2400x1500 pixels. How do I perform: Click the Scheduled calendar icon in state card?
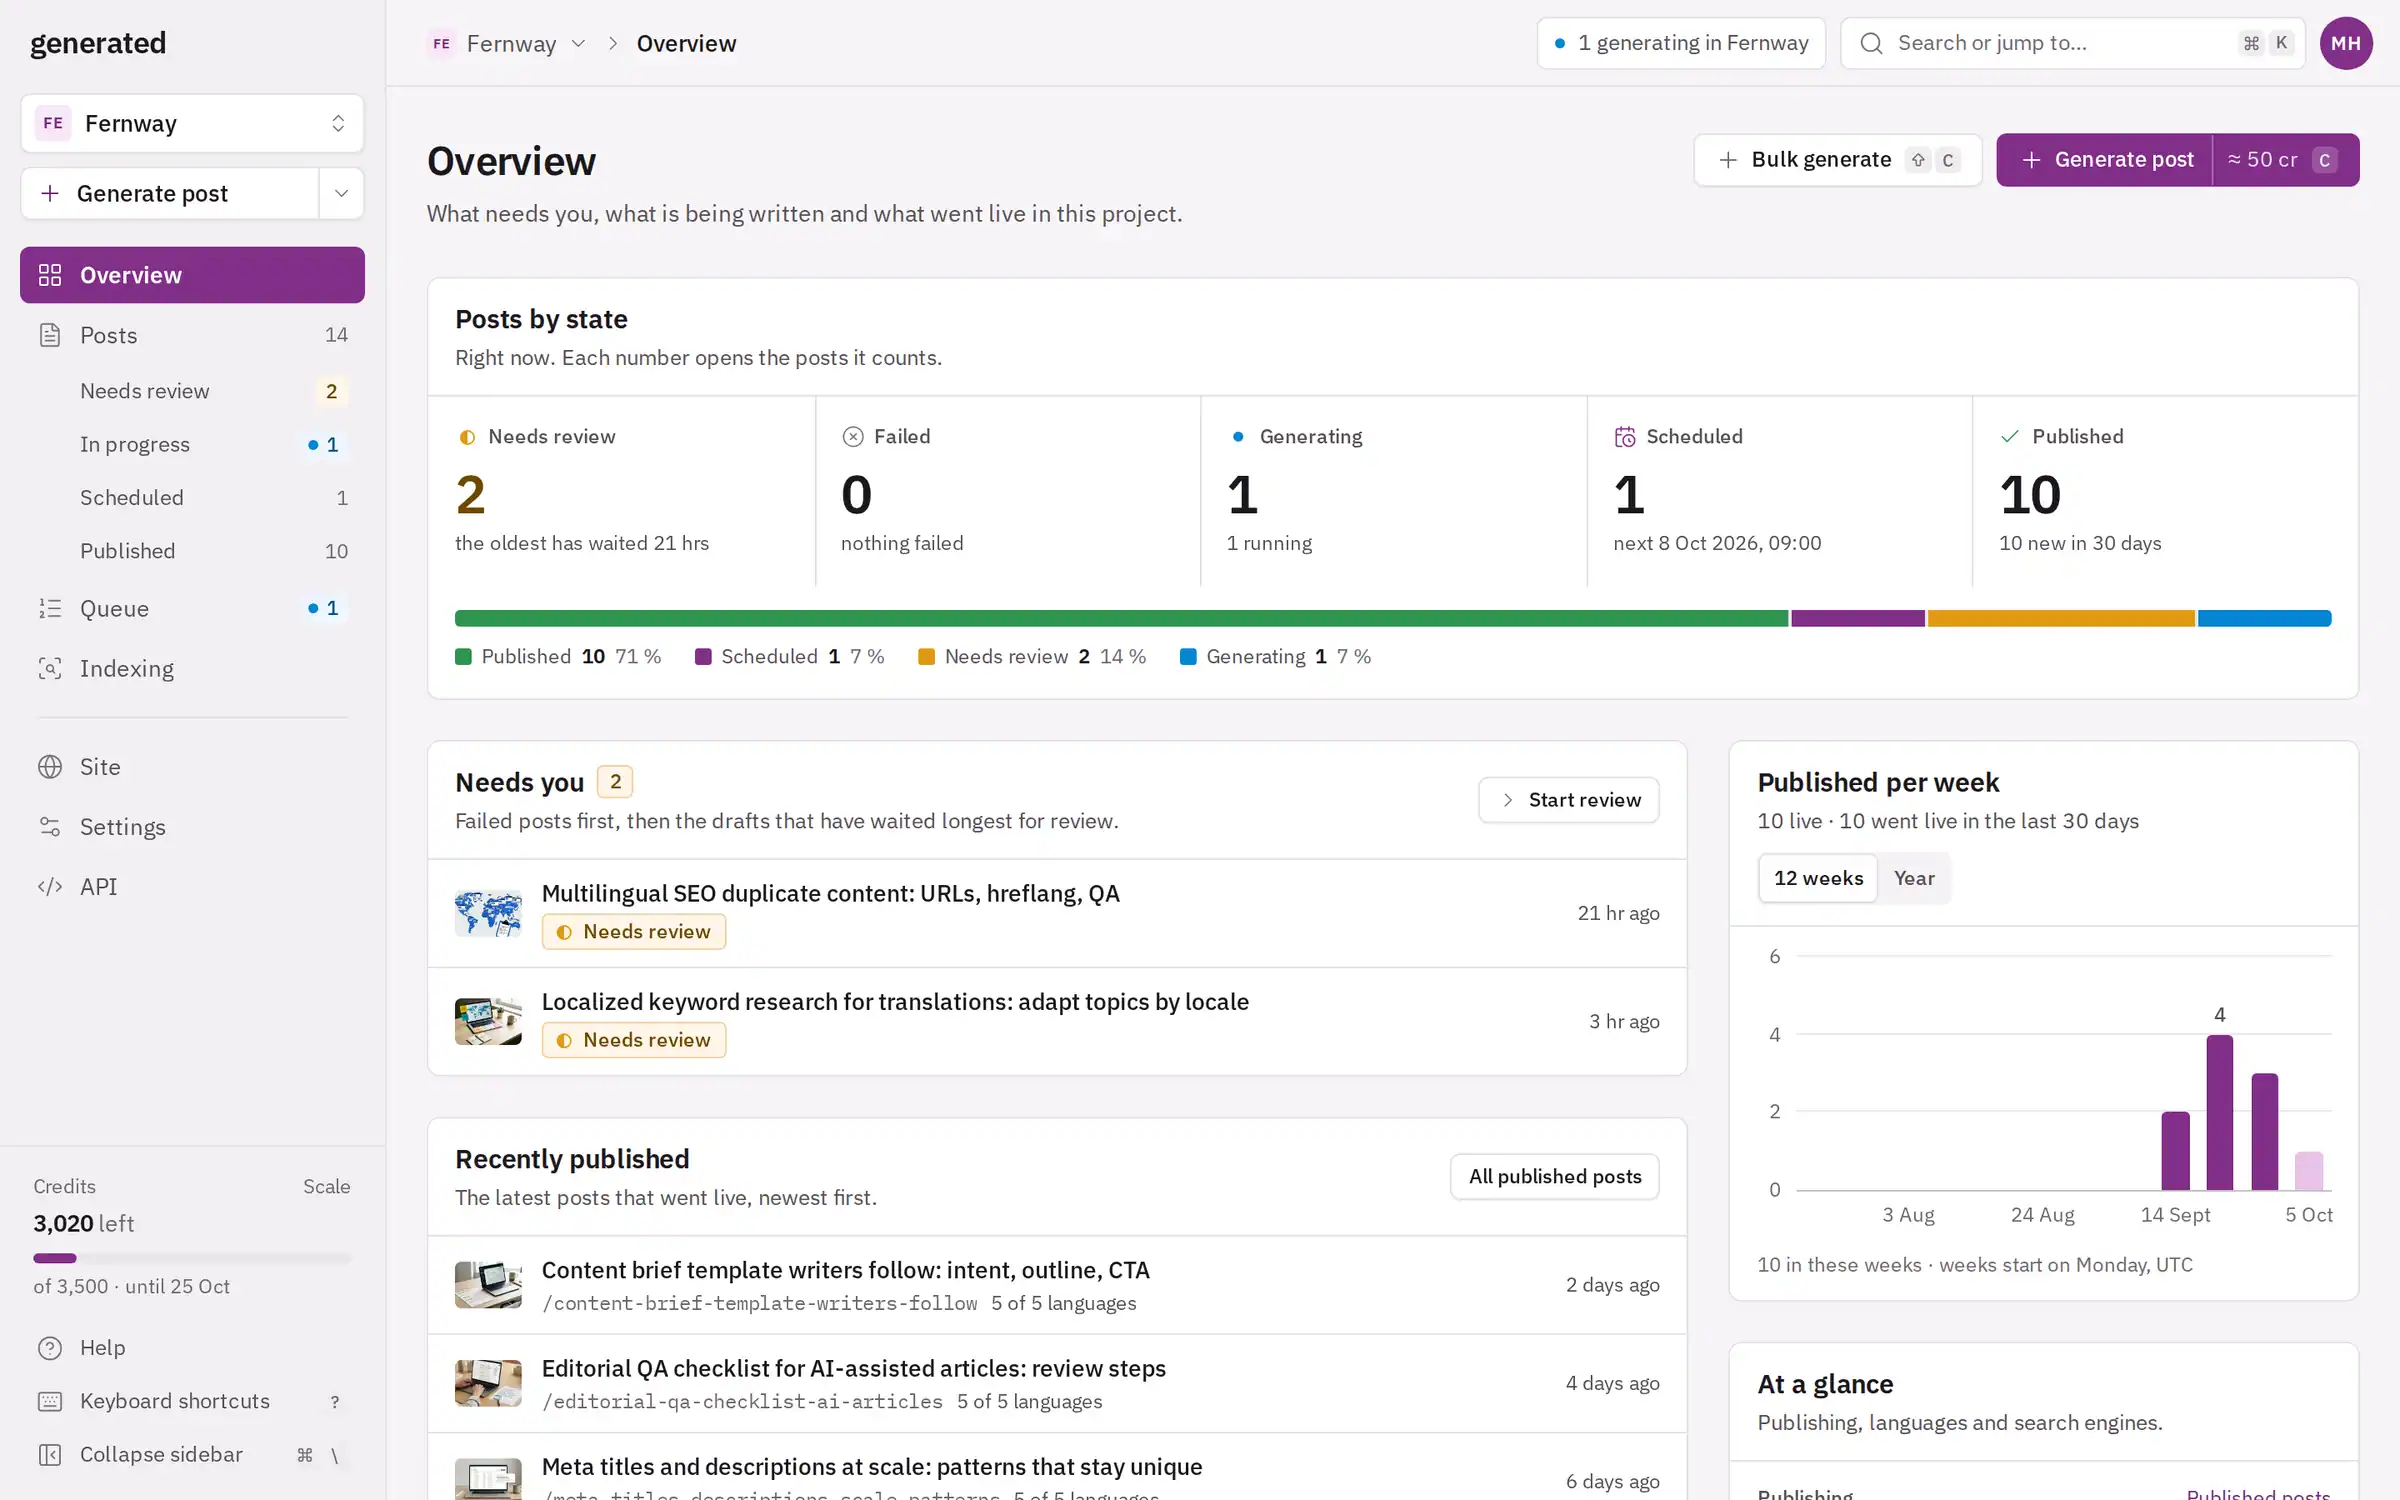pos(1625,437)
